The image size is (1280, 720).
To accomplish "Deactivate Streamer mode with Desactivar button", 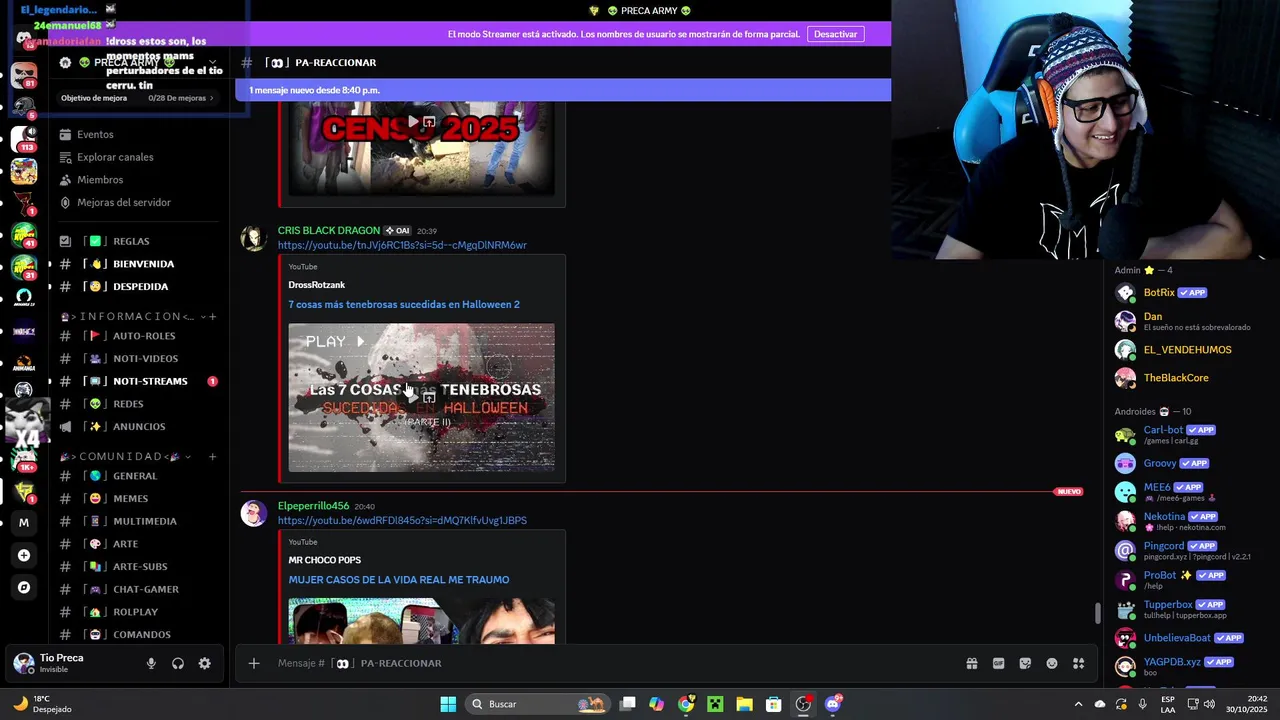I will [835, 34].
